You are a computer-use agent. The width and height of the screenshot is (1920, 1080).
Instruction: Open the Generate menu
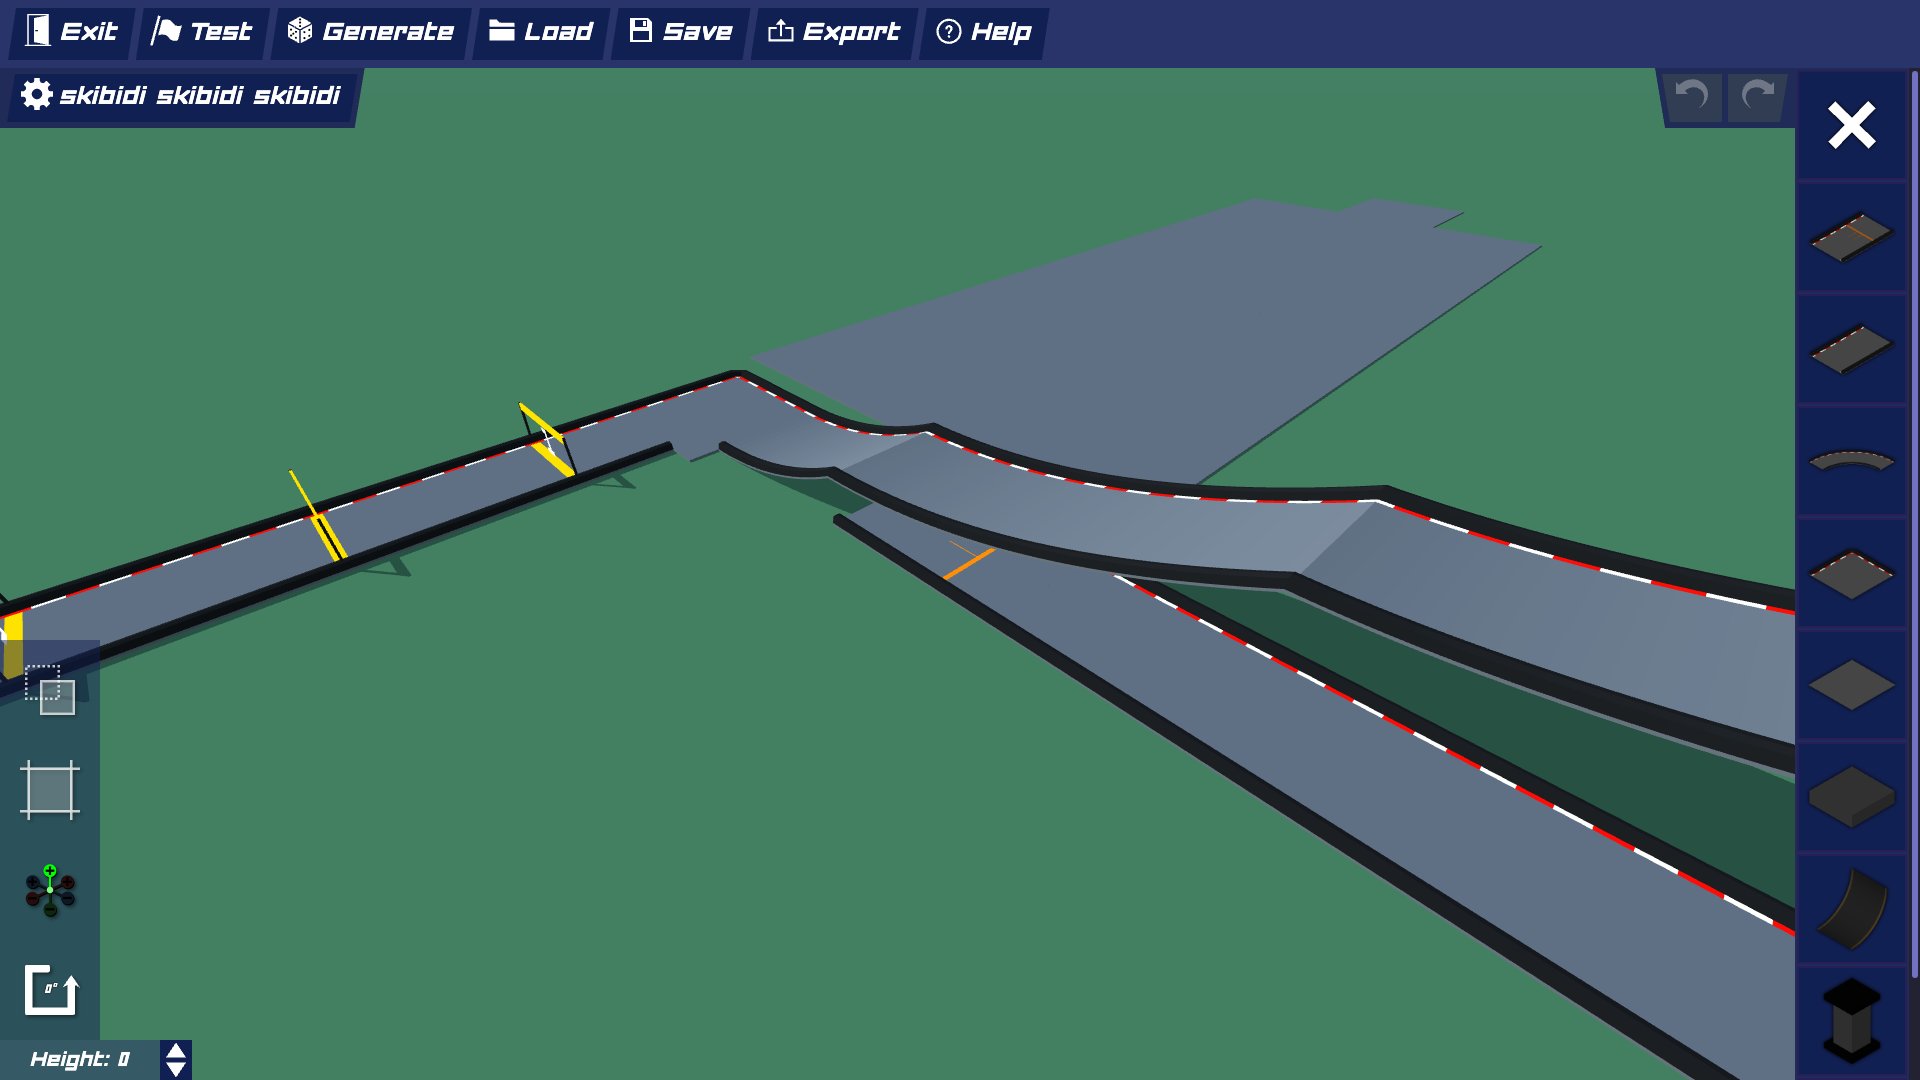click(x=371, y=31)
